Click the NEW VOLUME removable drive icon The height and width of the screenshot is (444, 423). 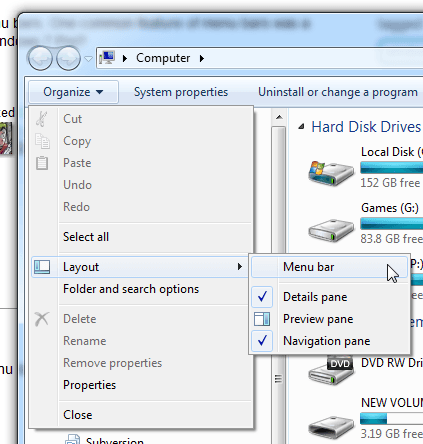pos(331,428)
